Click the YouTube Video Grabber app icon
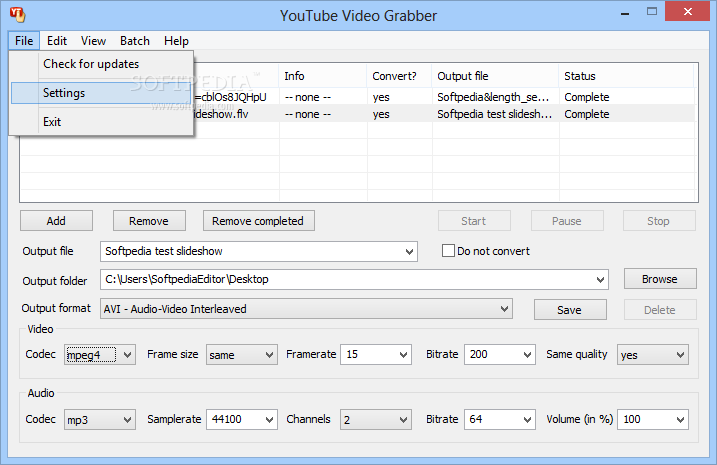This screenshot has height=465, width=717. coord(17,15)
